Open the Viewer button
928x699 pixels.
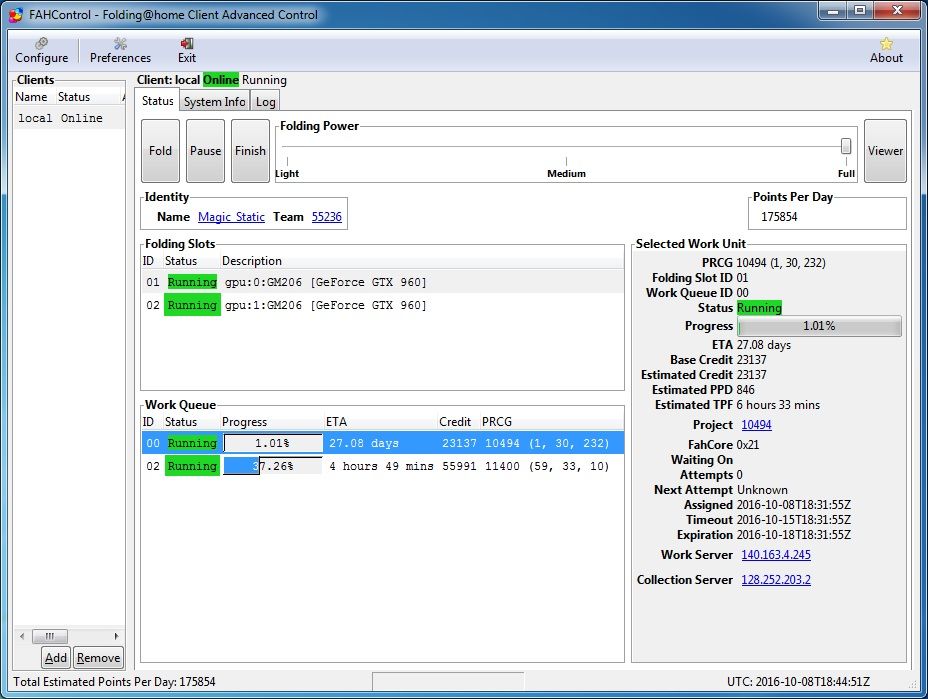click(x=885, y=151)
